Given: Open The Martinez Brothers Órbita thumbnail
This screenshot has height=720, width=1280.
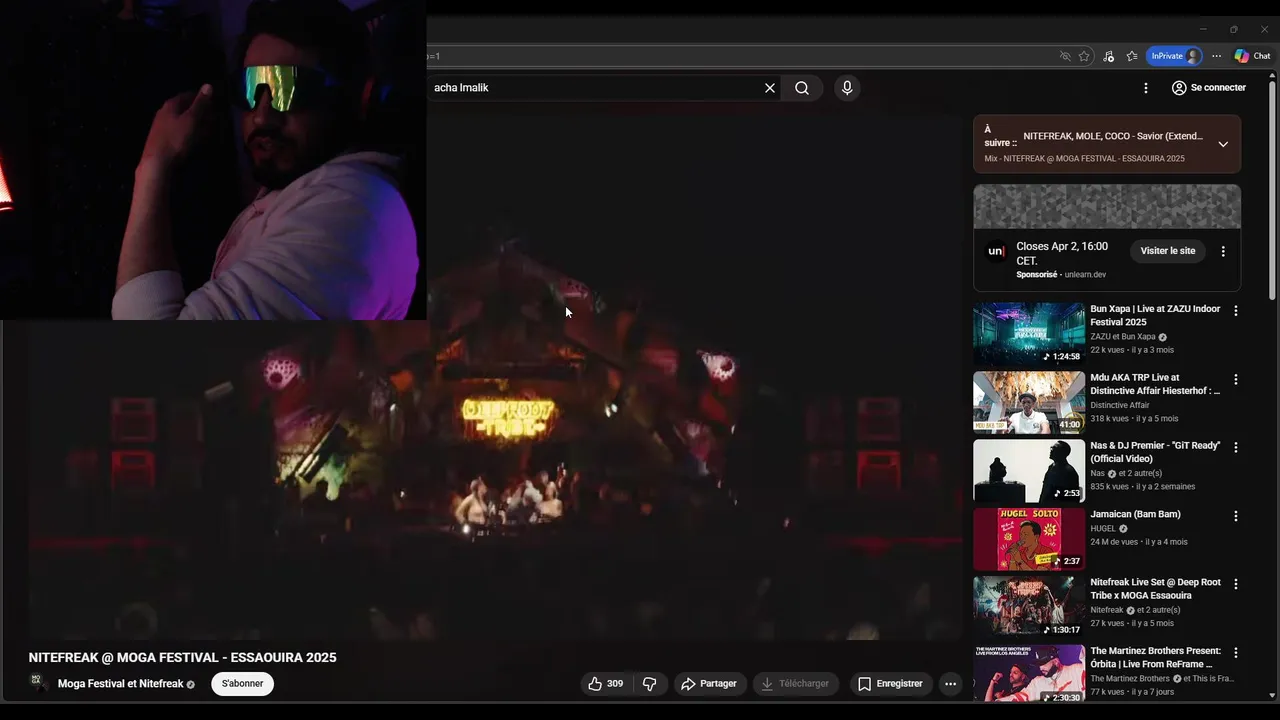Looking at the screenshot, I should tap(1029, 675).
